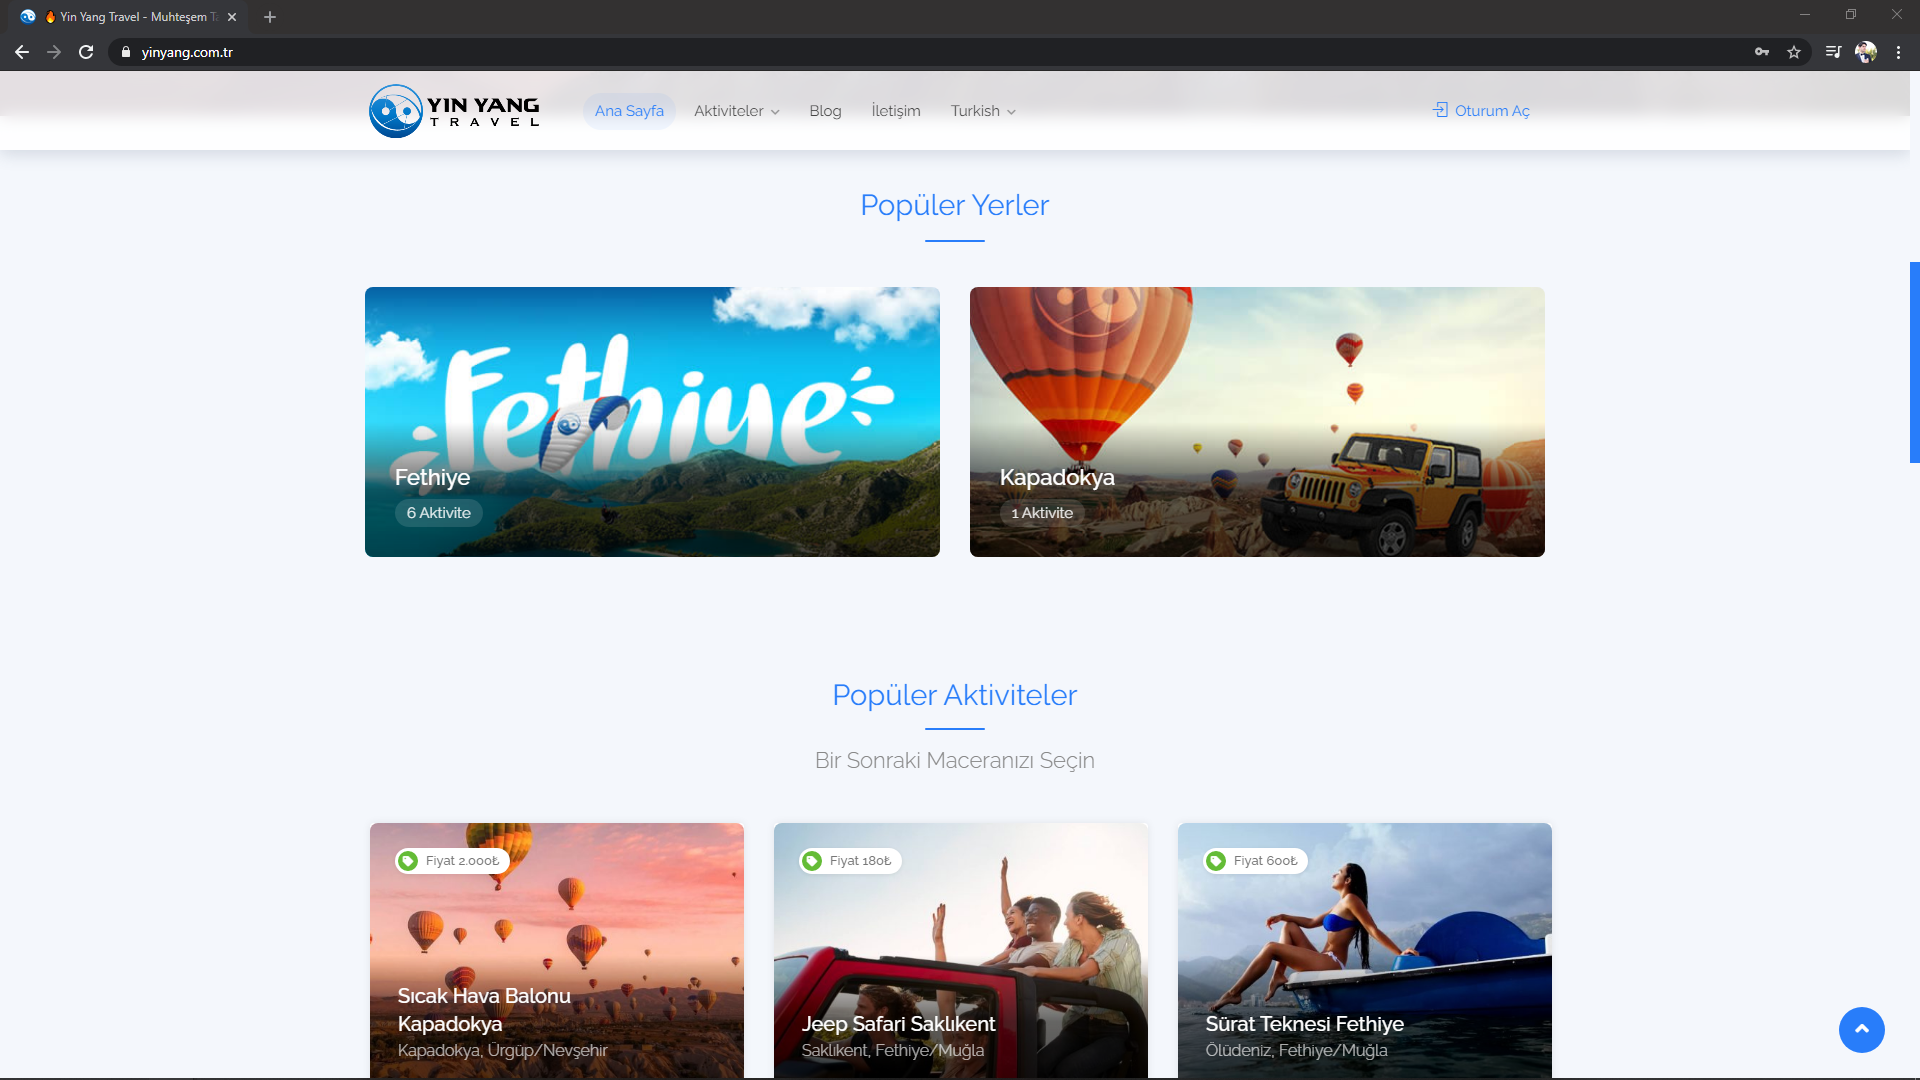Open the Kapadokya destination card
The width and height of the screenshot is (1920, 1080).
click(1257, 422)
